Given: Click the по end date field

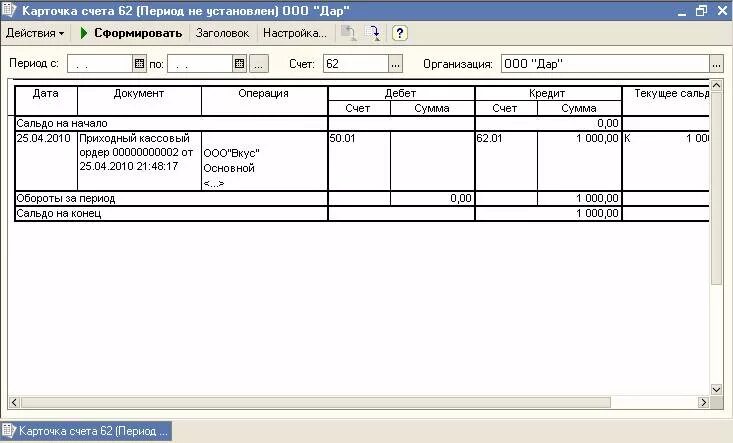Looking at the screenshot, I should [x=200, y=64].
